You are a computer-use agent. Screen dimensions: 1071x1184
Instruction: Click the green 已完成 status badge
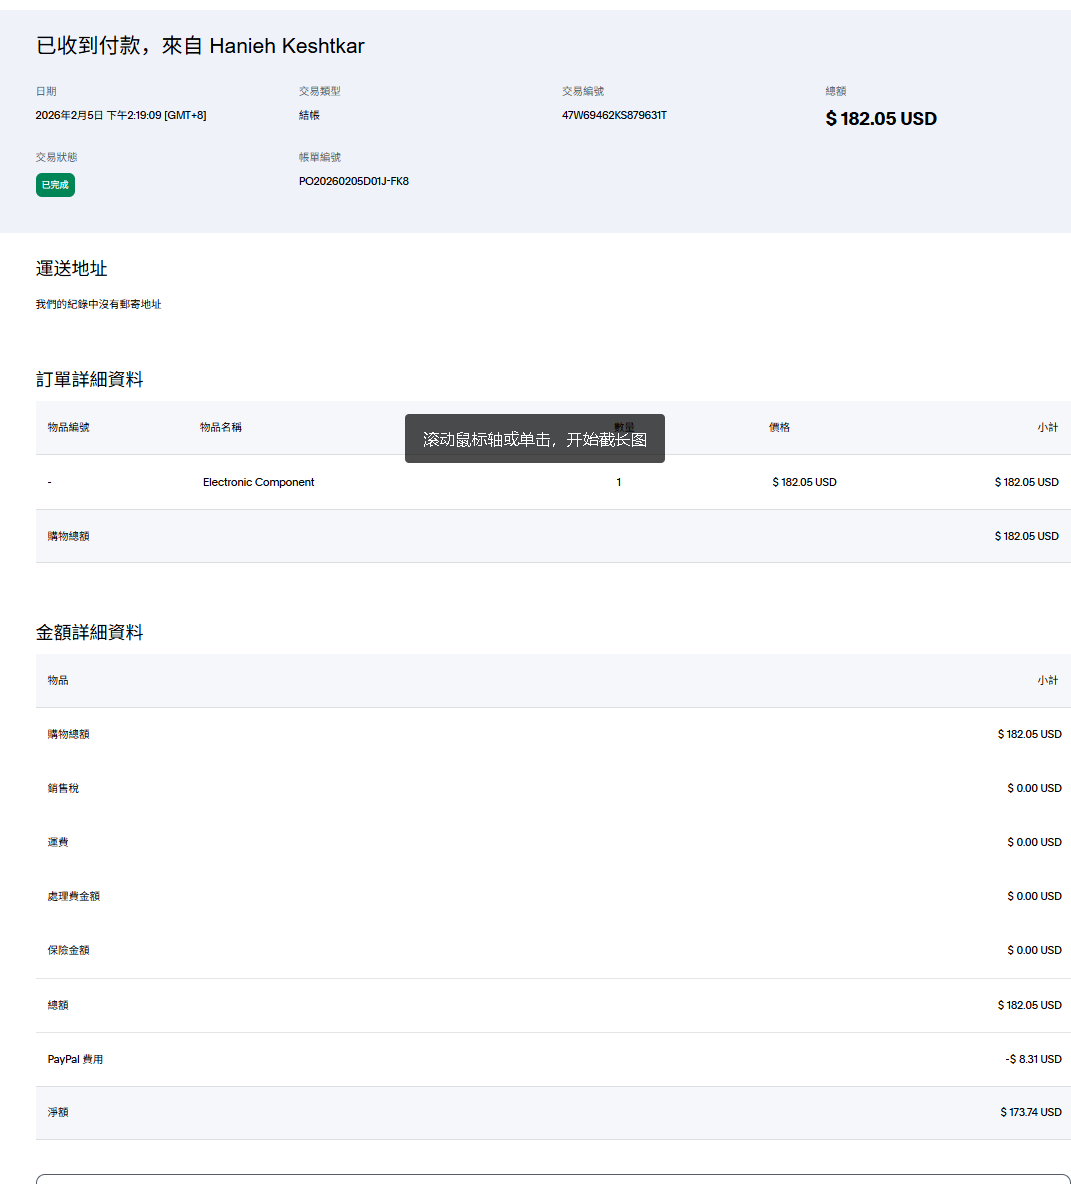coord(55,185)
